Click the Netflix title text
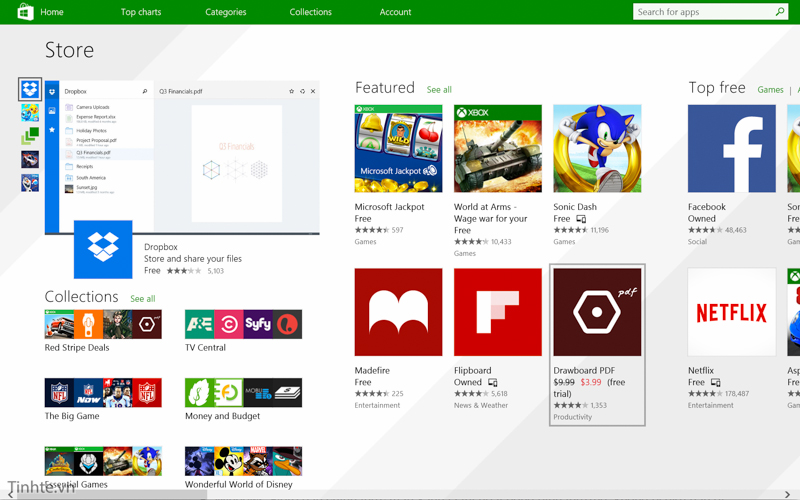The image size is (800, 500). [x=701, y=370]
